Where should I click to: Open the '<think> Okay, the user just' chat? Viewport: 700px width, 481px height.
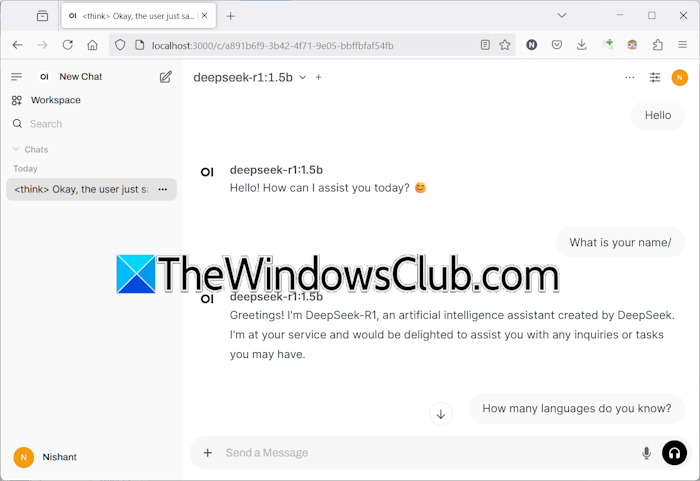(81, 189)
